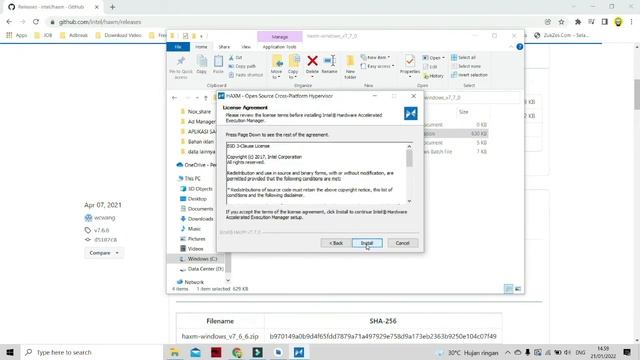Image resolution: width=640 pixels, height=360 pixels.
Task: Switch to the Share ribbon tab
Action: [x=224, y=47]
